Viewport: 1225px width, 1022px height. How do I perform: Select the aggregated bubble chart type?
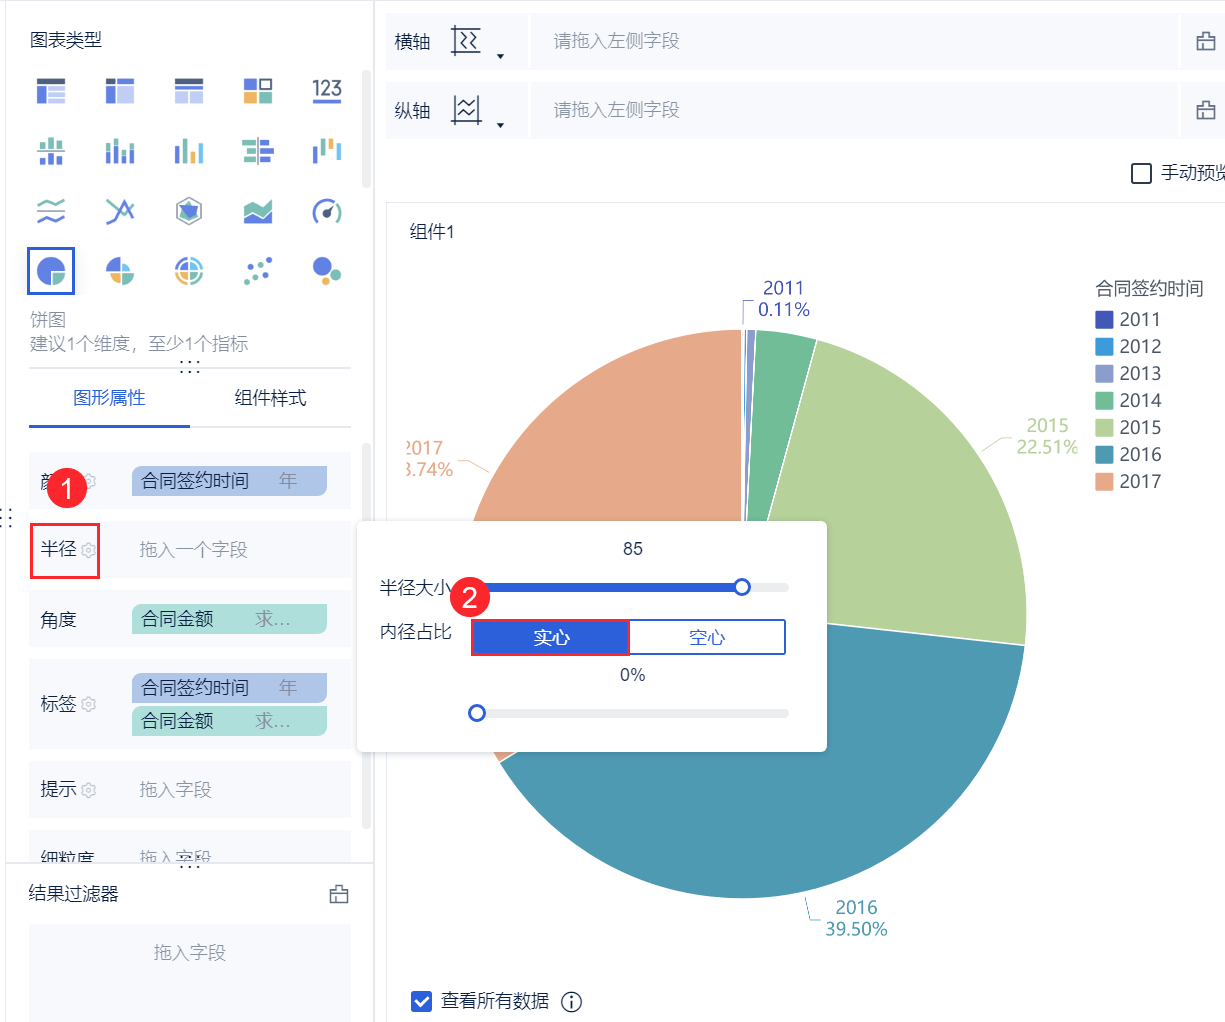327,271
